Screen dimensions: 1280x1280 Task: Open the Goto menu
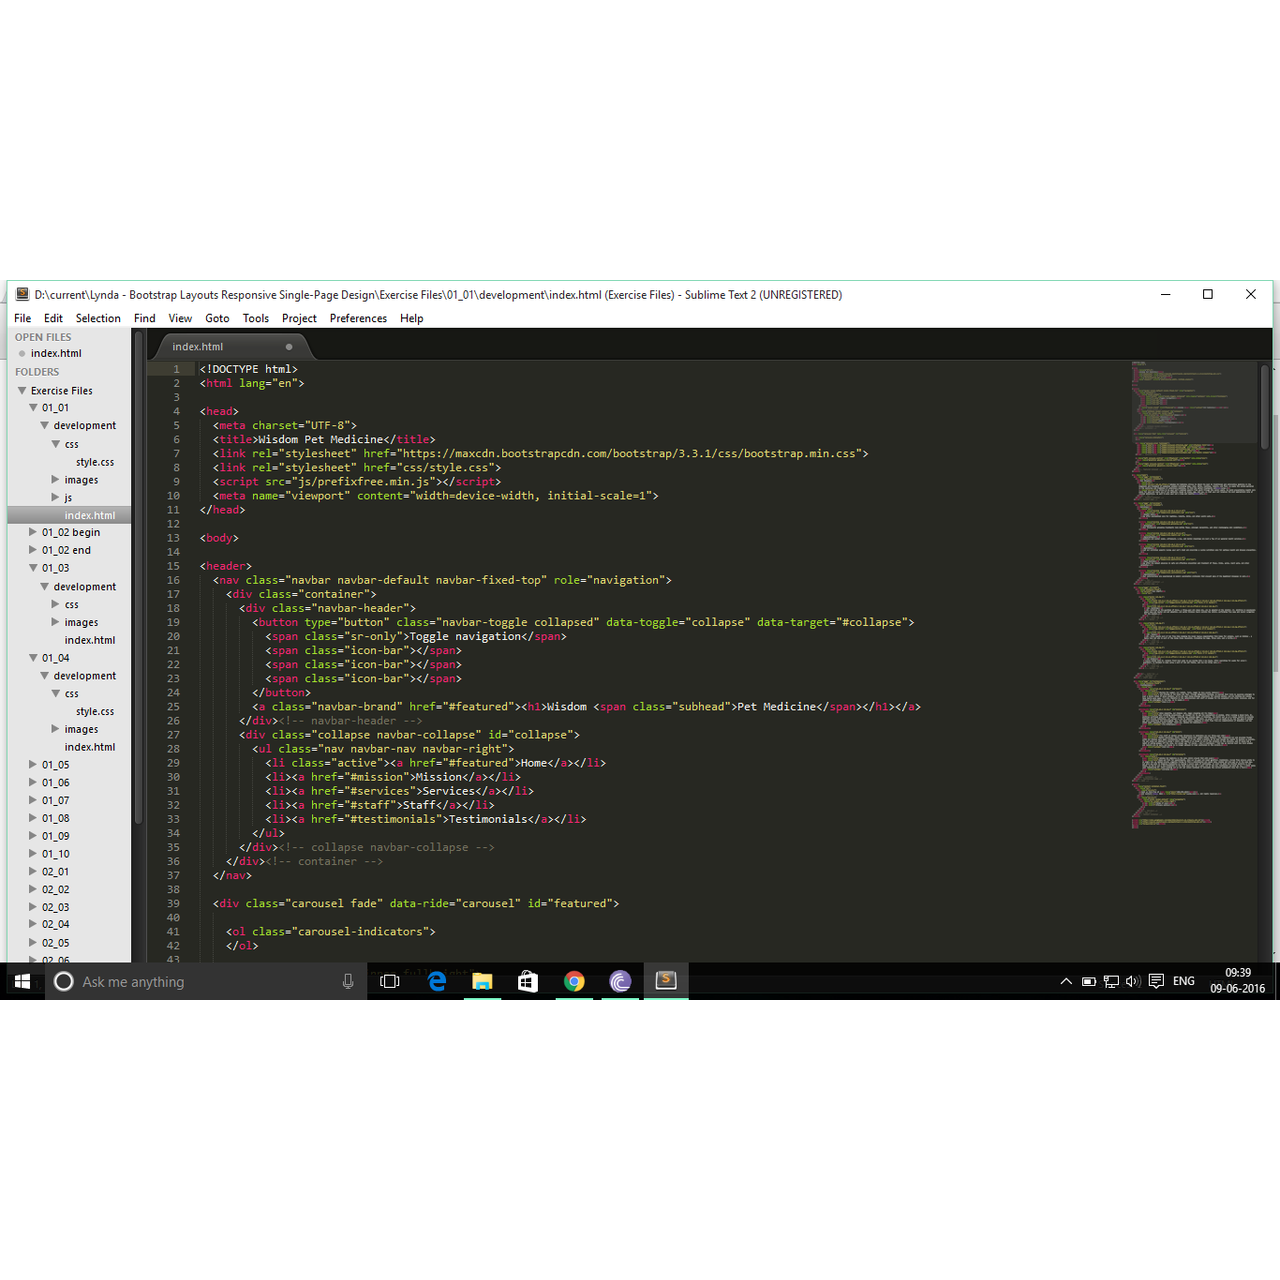(x=217, y=318)
